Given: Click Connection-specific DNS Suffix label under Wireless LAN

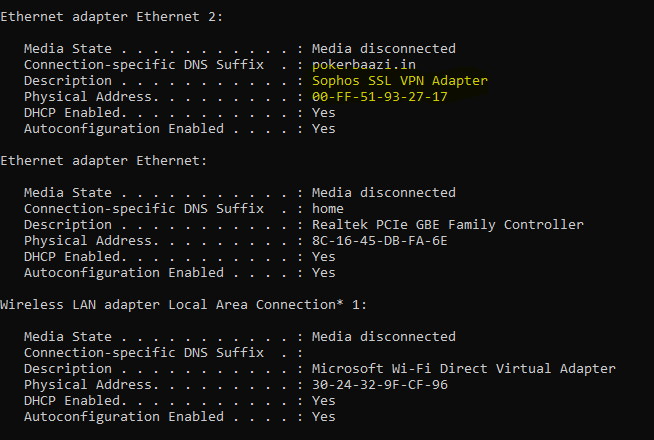Looking at the screenshot, I should tap(143, 353).
